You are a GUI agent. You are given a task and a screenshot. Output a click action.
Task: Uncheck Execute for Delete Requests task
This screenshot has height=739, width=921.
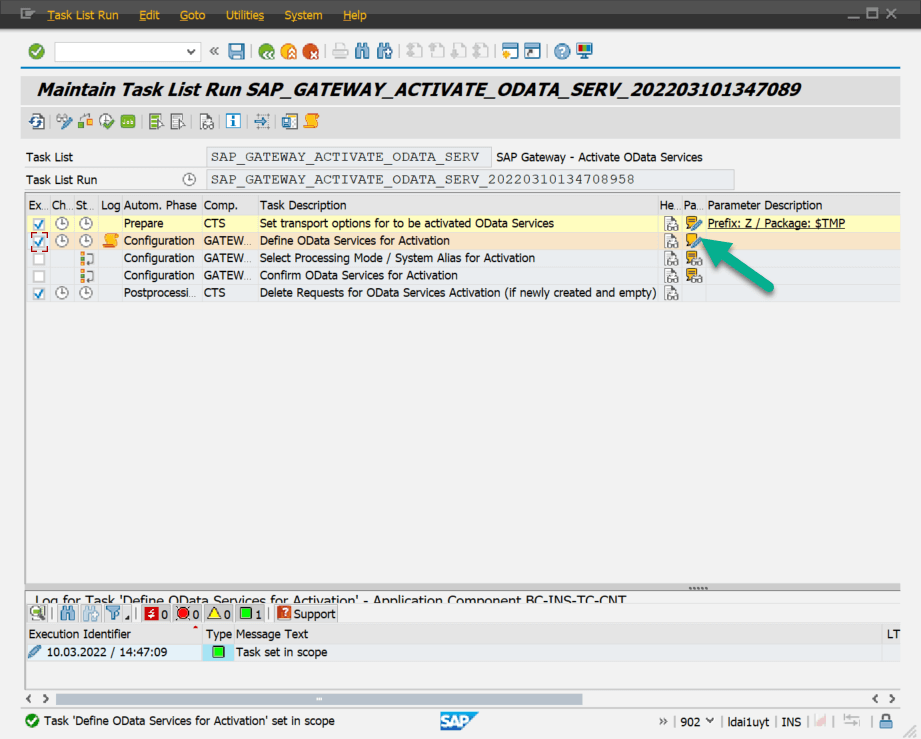pyautogui.click(x=39, y=294)
